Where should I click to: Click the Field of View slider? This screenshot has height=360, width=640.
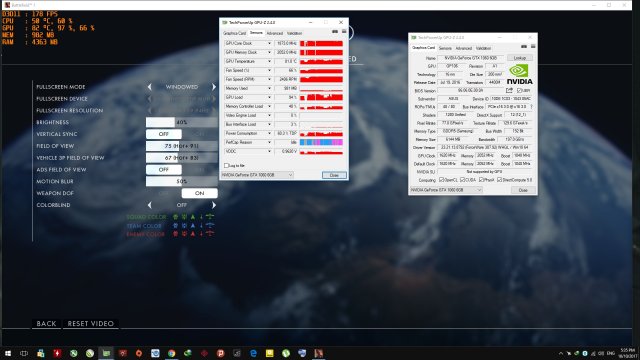tap(182, 146)
